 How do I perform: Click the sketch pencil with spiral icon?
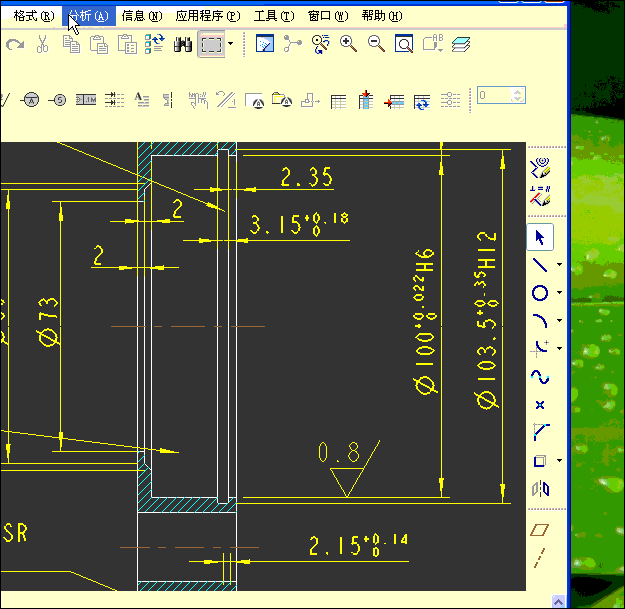click(540, 168)
